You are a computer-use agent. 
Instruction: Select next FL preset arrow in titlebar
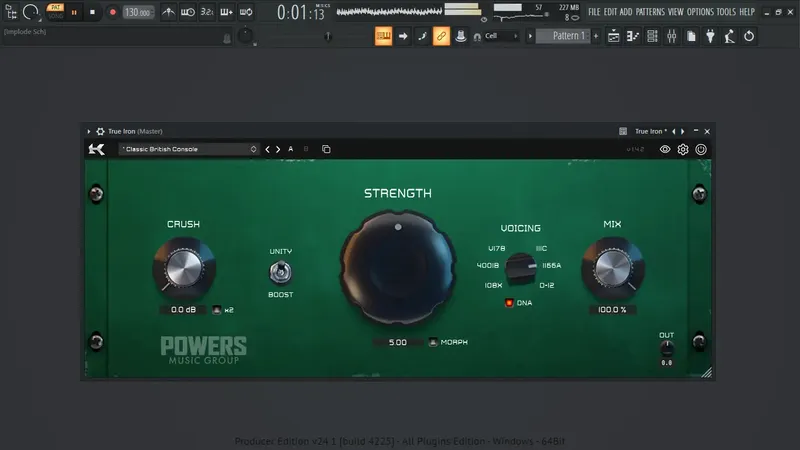tap(682, 131)
